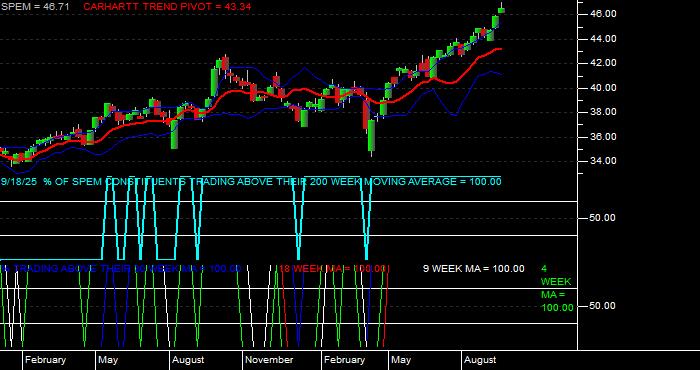The image size is (700, 370).
Task: Click the first February date marker
Action: [46, 360]
